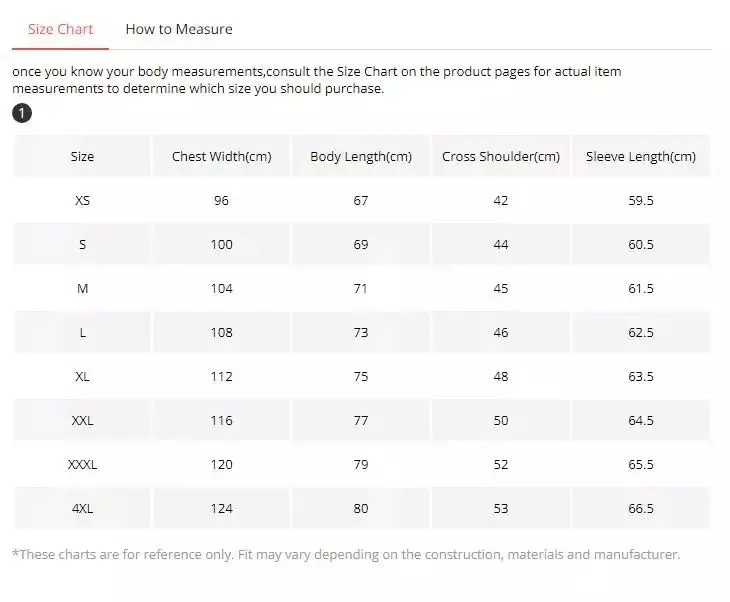Select the Size column header
Image resolution: width=730 pixels, height=602 pixels.
[82, 156]
